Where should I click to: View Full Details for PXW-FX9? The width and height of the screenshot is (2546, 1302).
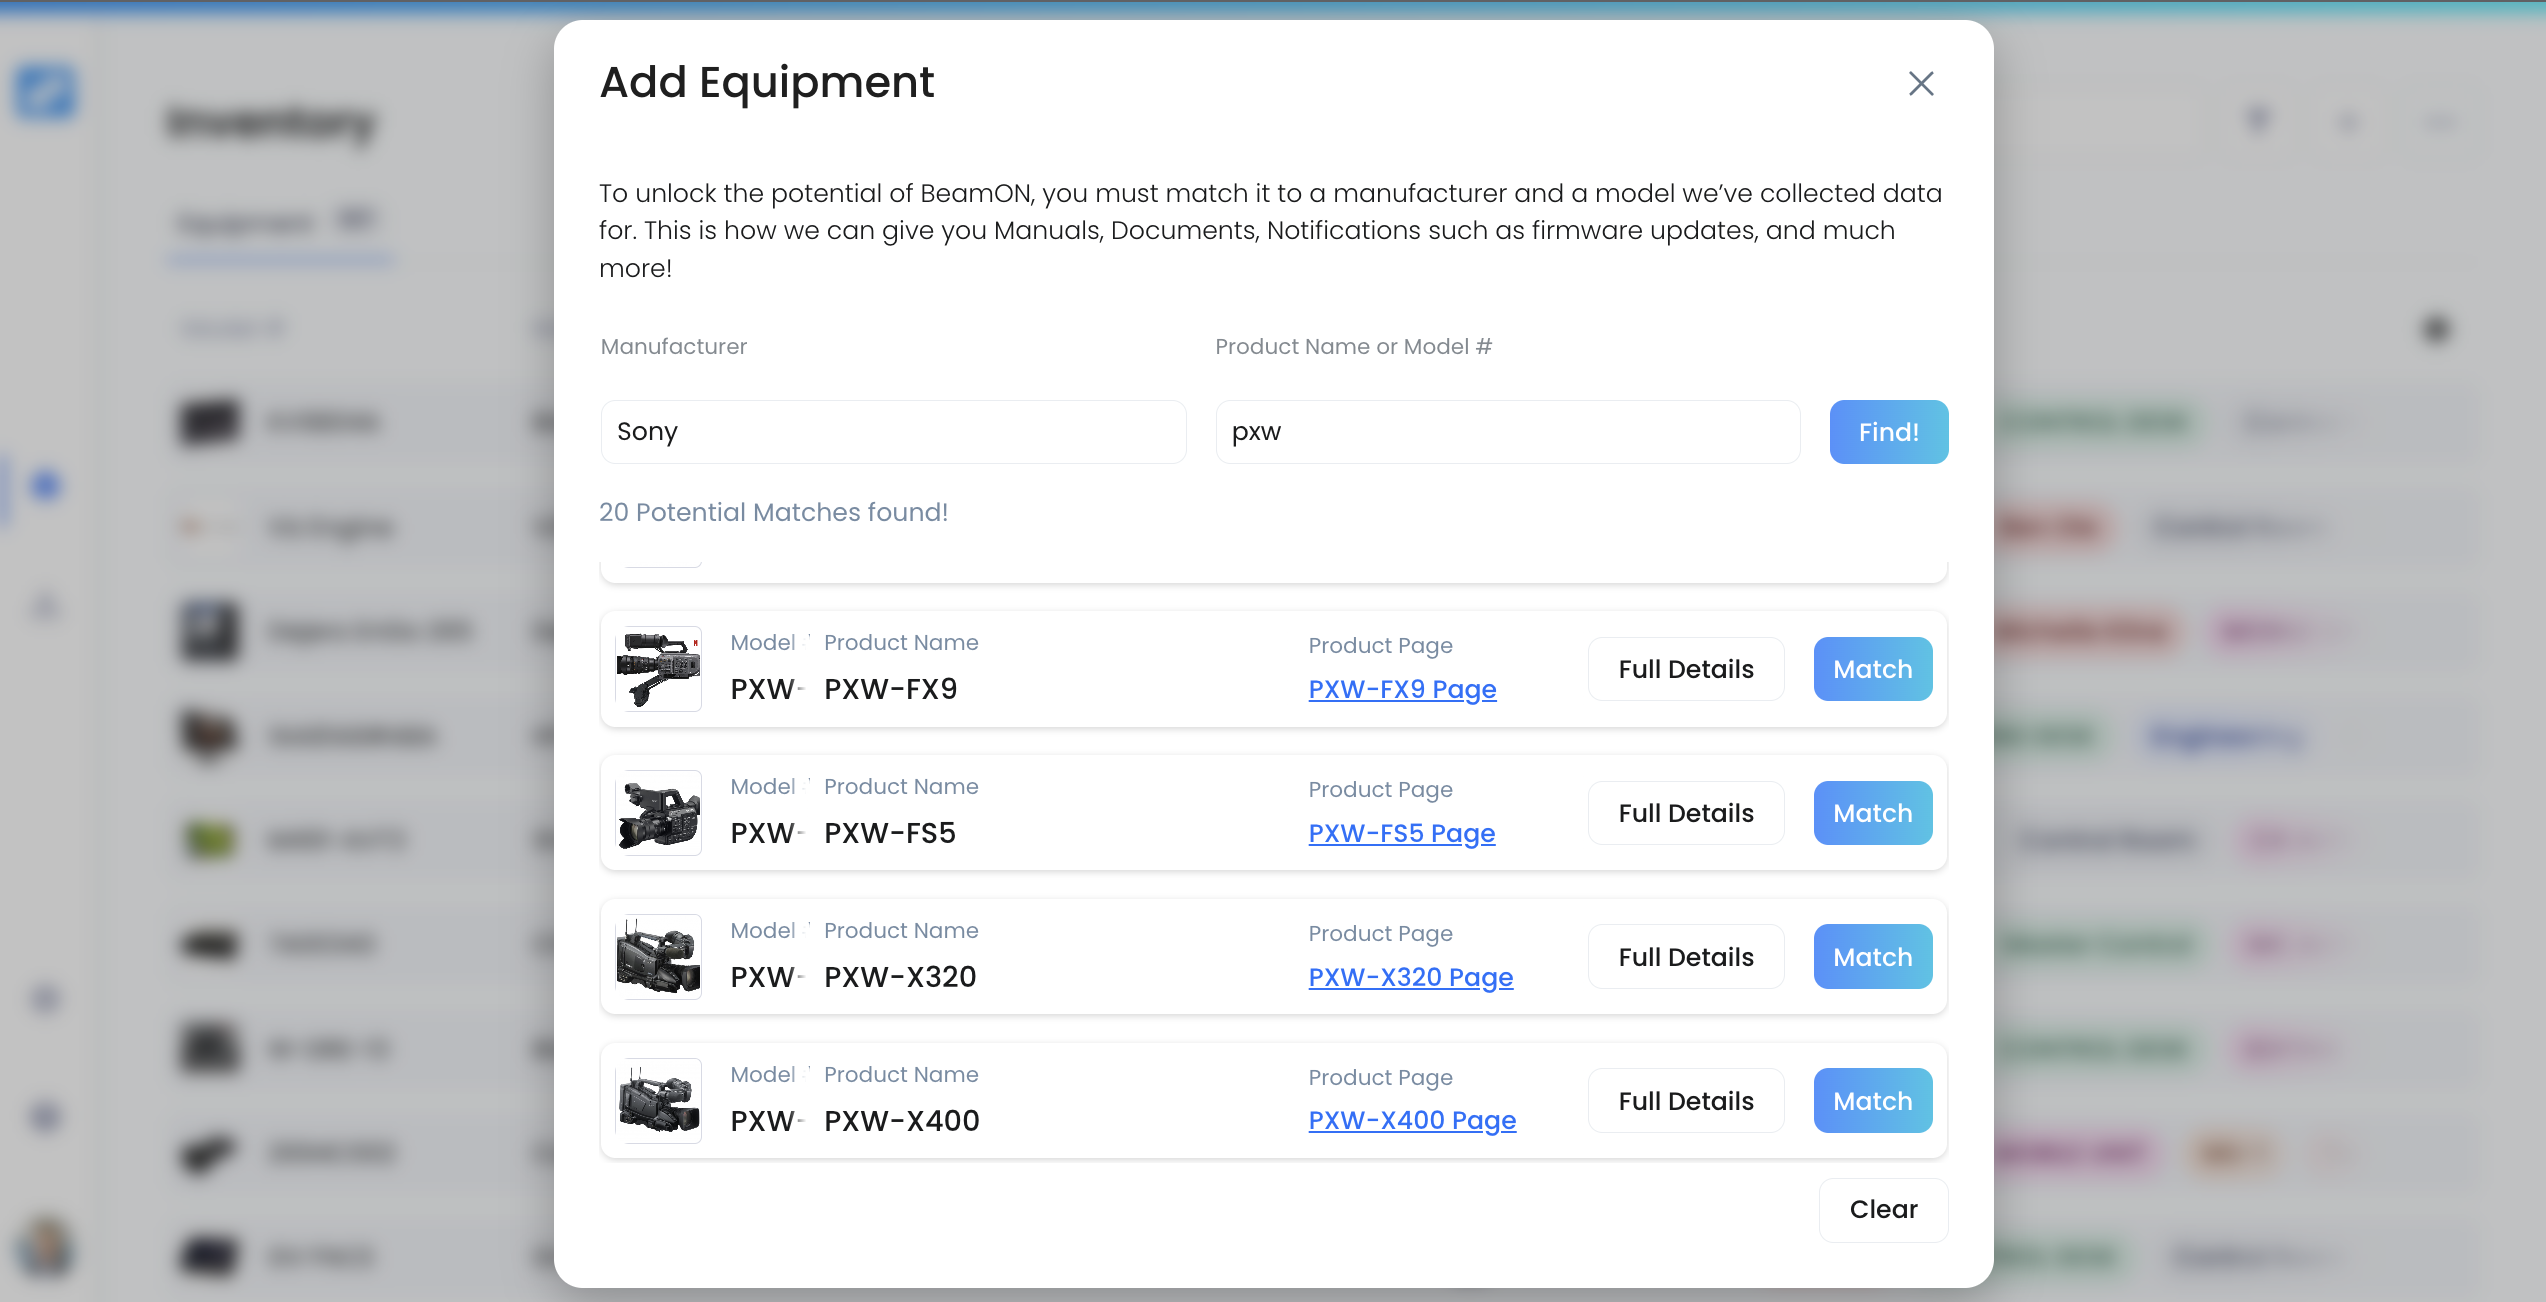coord(1685,669)
